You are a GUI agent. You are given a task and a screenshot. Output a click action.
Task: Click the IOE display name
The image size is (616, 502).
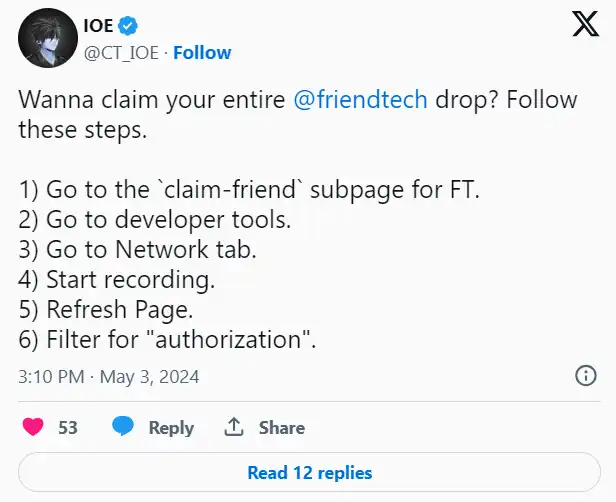point(99,26)
